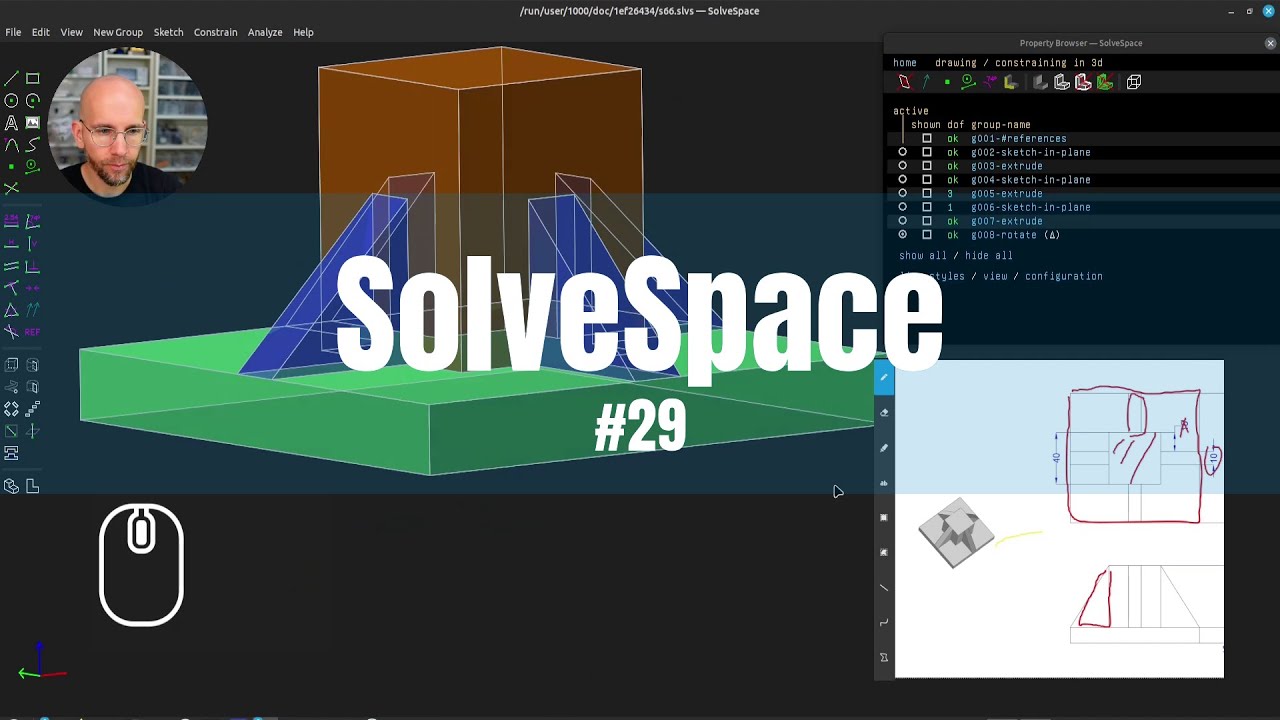Toggle shown checkbox for g006-sketch-in-plane
The width and height of the screenshot is (1280, 720).
click(x=927, y=207)
